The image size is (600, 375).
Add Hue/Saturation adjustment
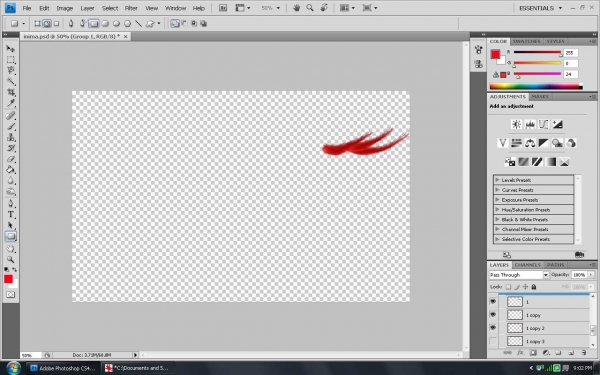tap(516, 143)
